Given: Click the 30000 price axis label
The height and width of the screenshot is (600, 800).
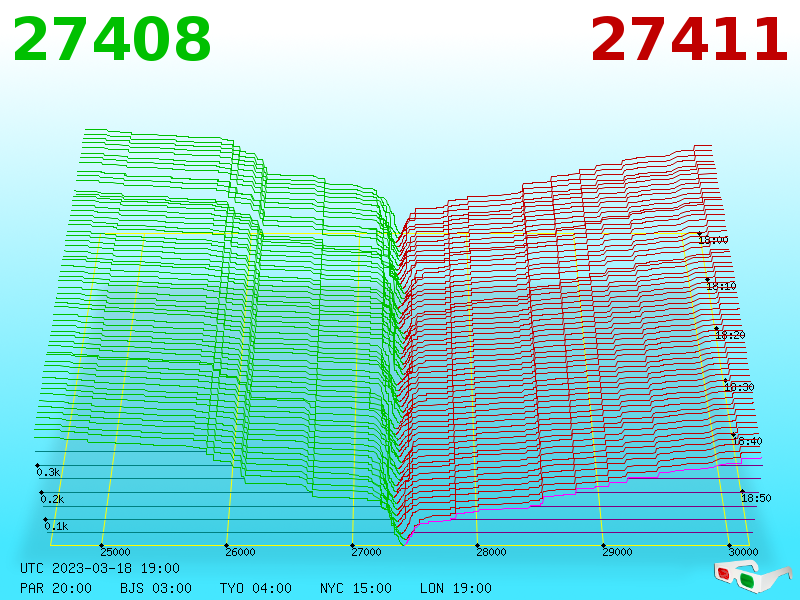Looking at the screenshot, I should [x=743, y=552].
